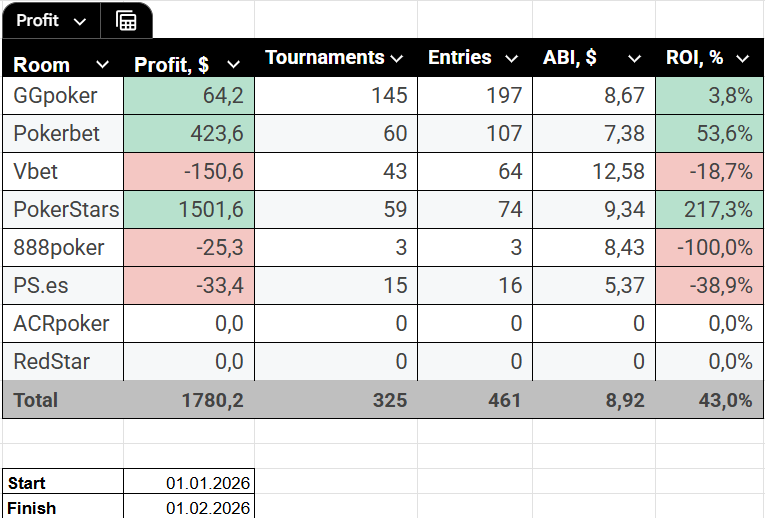Viewport: 765px width, 518px height.
Task: Click the Total row label cell
Action: point(63,400)
